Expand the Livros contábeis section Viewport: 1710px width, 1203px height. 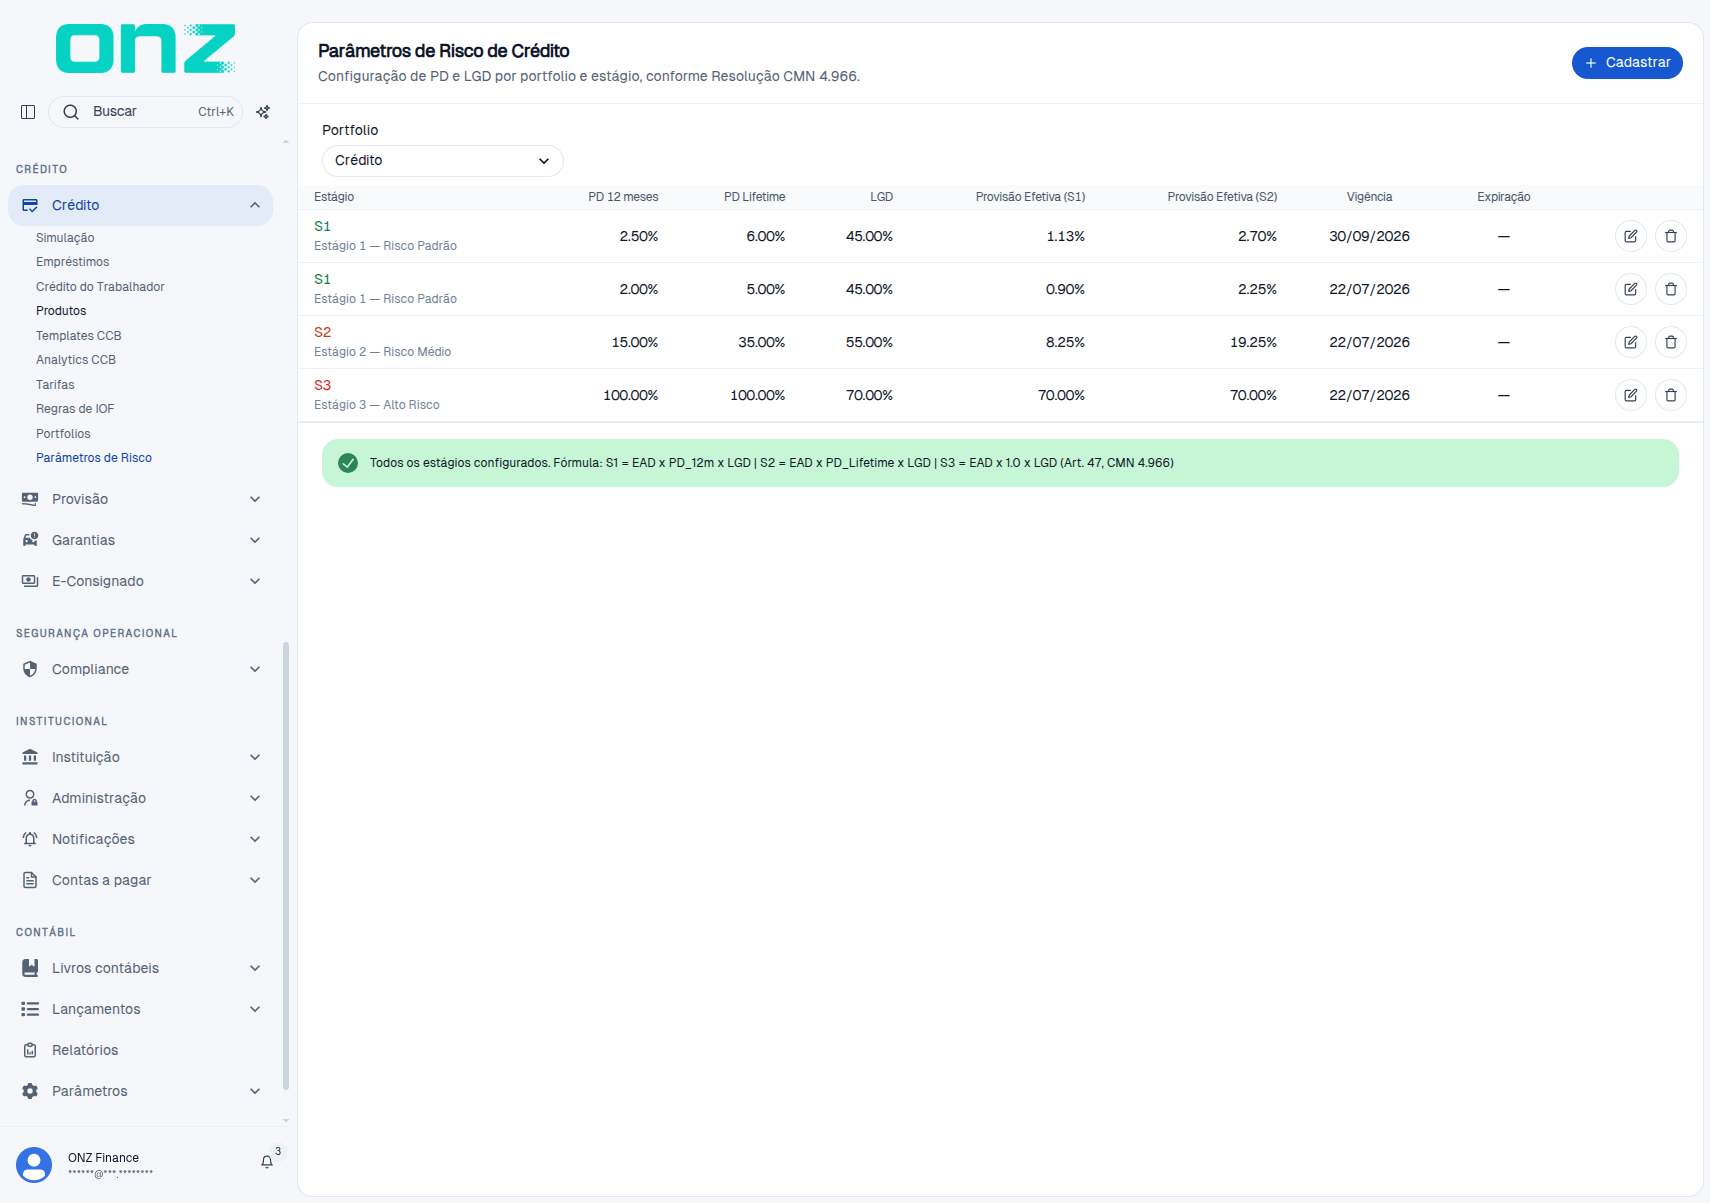pyautogui.click(x=140, y=968)
